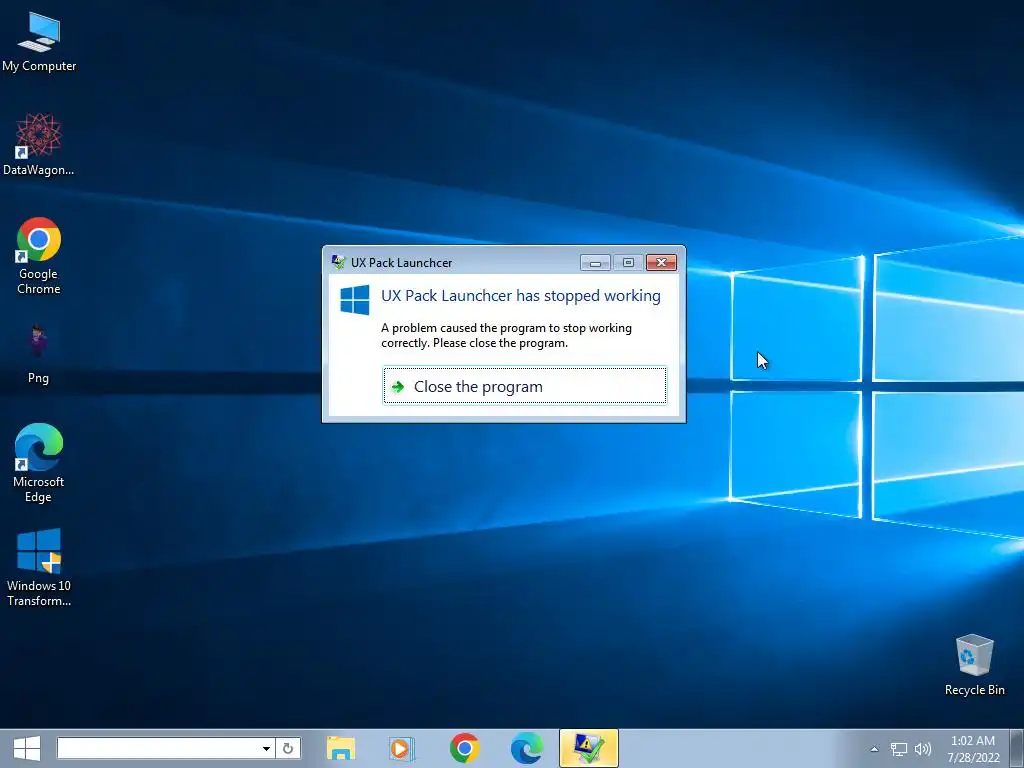Launch Chrome from the taskbar
1024x768 pixels.
[x=464, y=748]
